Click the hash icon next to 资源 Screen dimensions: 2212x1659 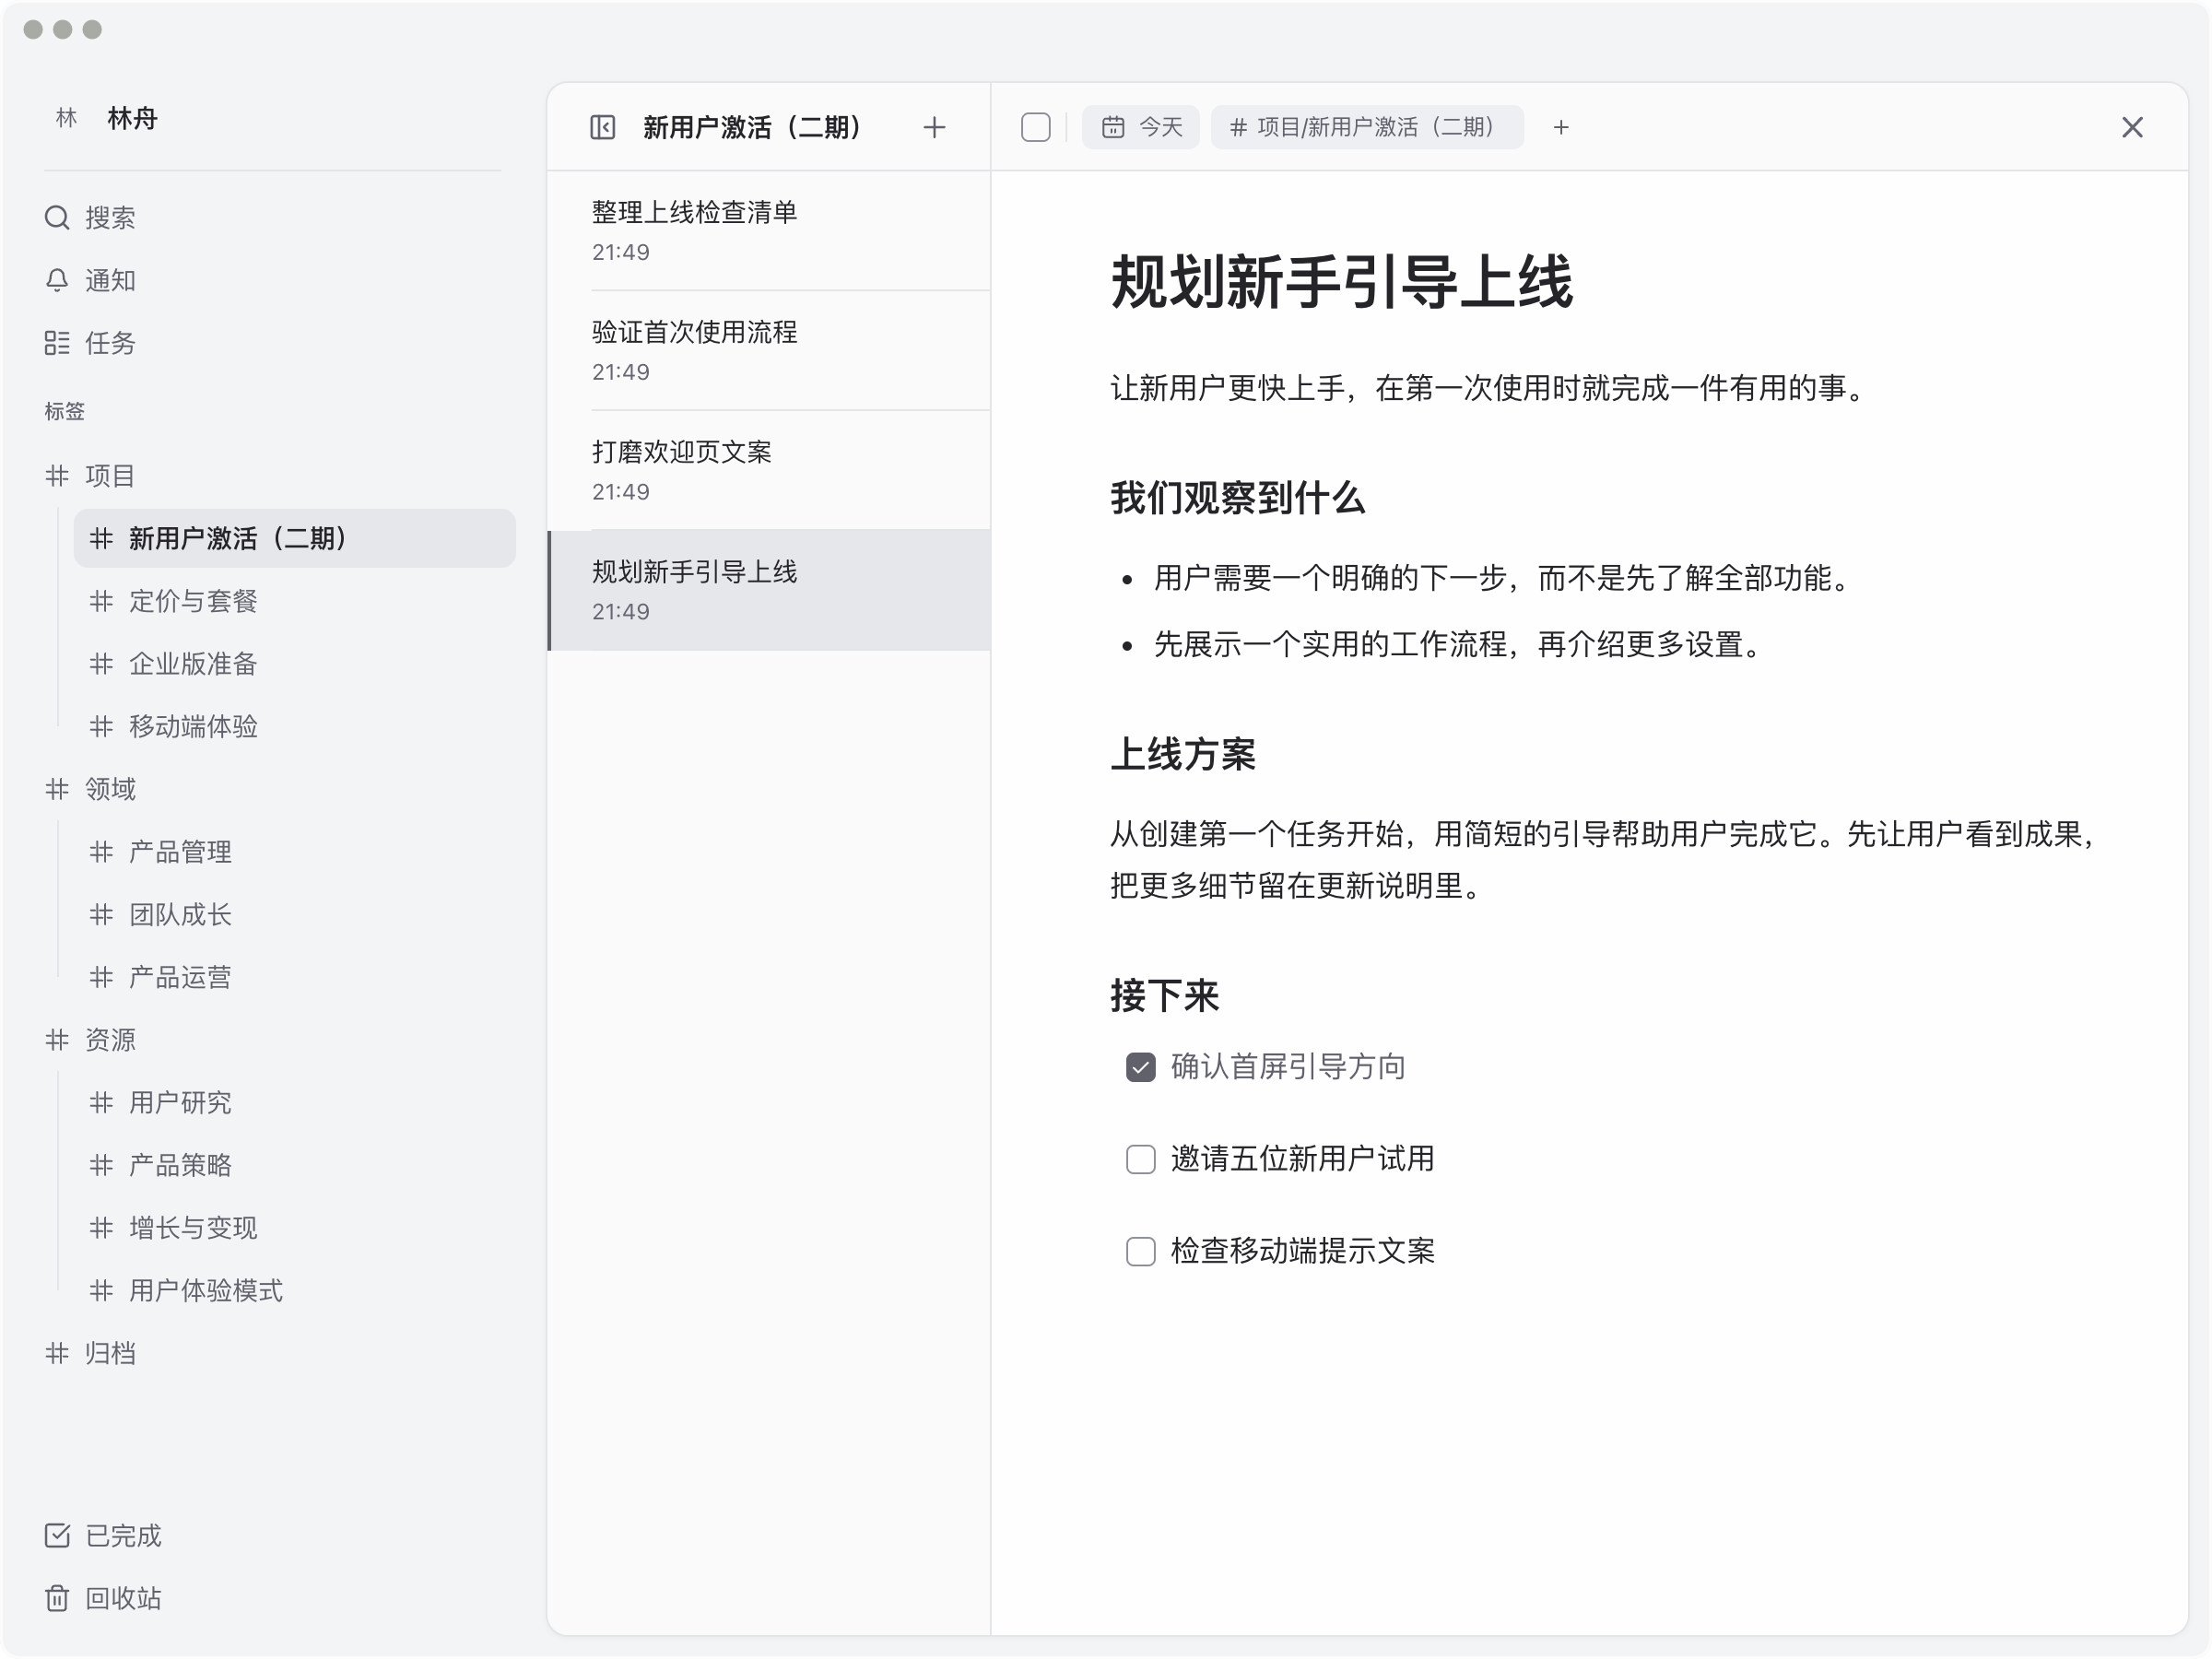point(57,1040)
